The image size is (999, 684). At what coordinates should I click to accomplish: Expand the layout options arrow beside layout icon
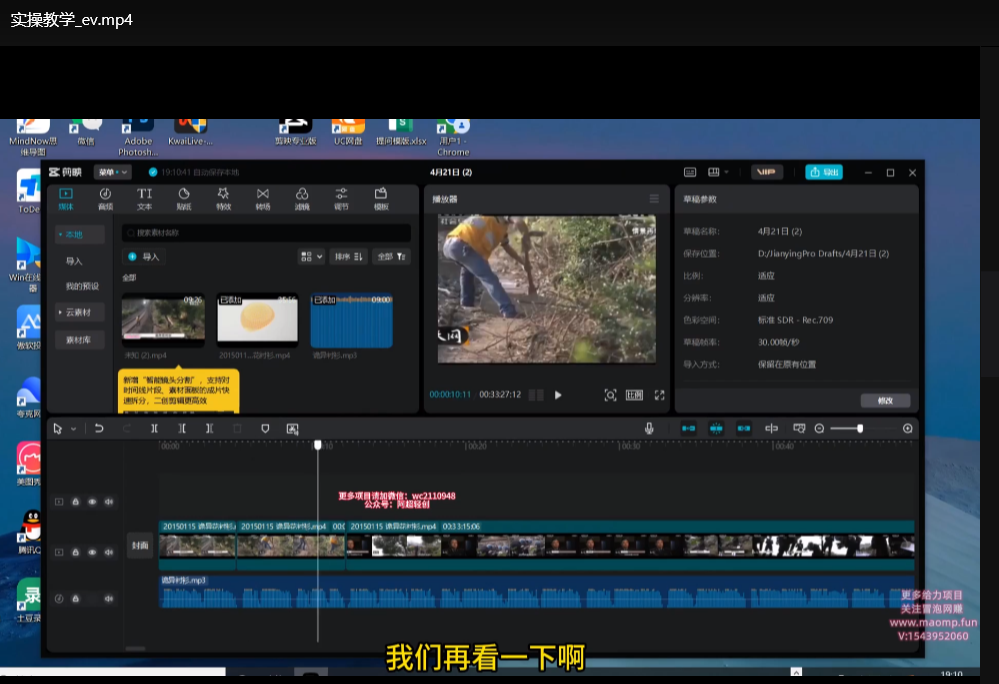click(726, 172)
